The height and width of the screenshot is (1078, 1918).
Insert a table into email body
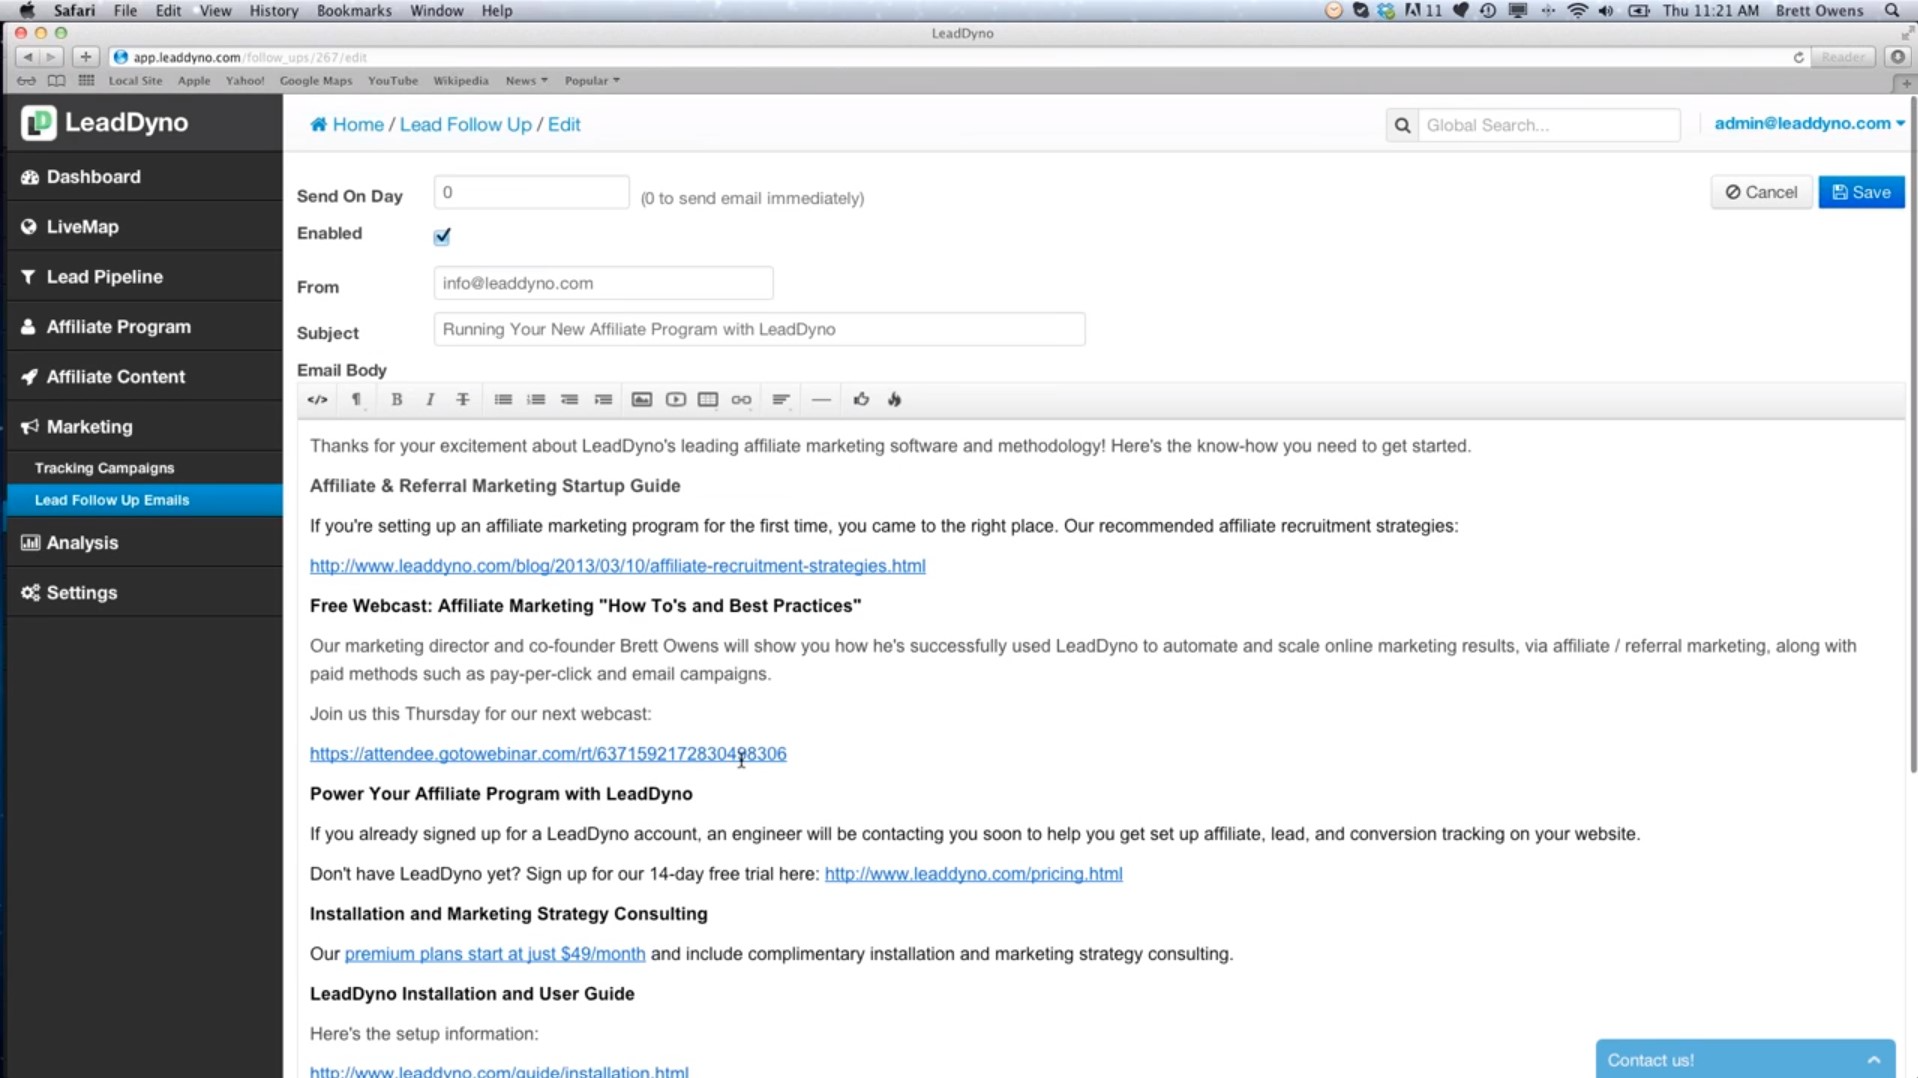point(708,400)
